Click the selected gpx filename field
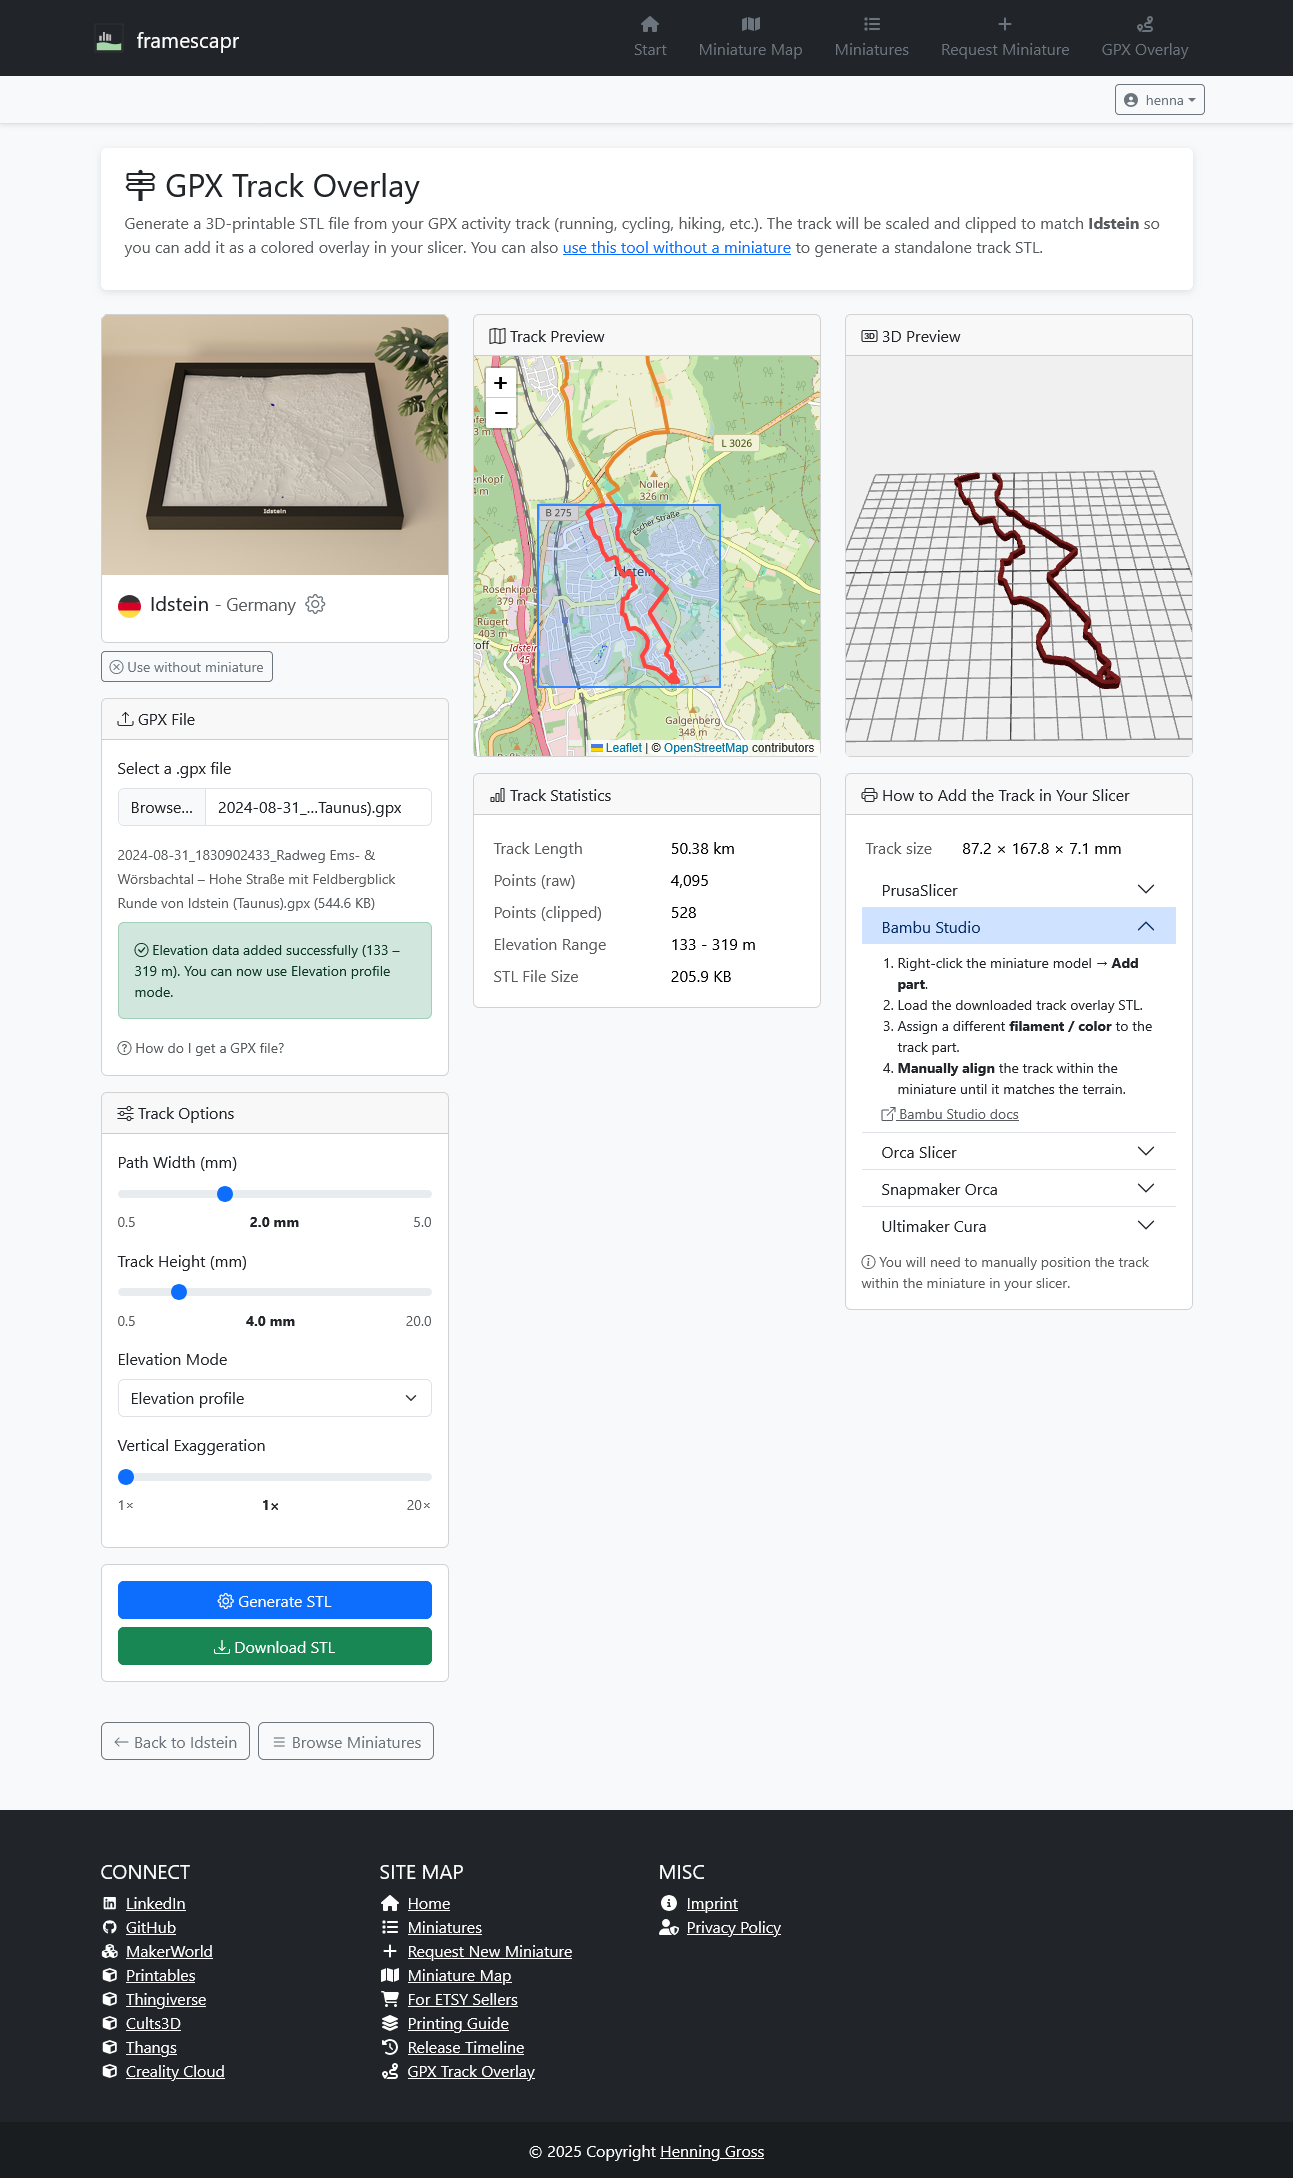Viewport: 1293px width, 2178px height. tap(318, 807)
